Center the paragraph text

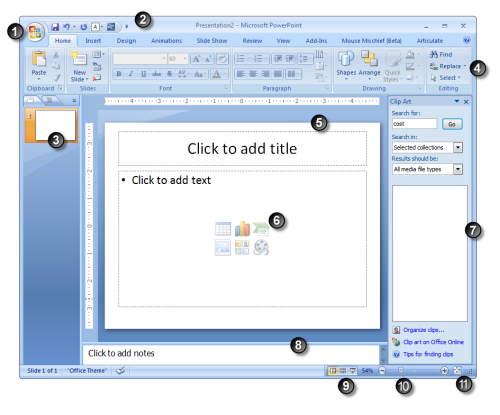253,74
